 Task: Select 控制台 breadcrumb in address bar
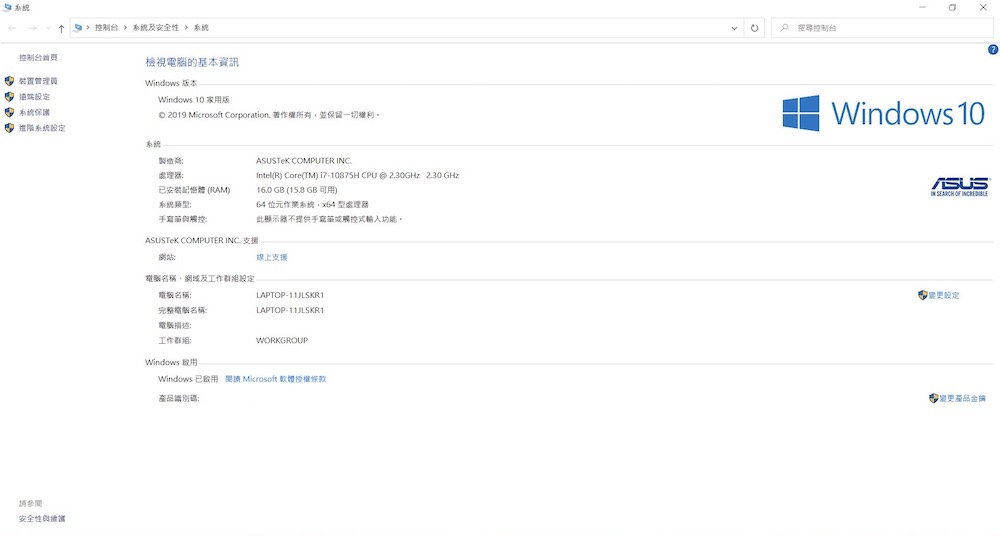107,27
